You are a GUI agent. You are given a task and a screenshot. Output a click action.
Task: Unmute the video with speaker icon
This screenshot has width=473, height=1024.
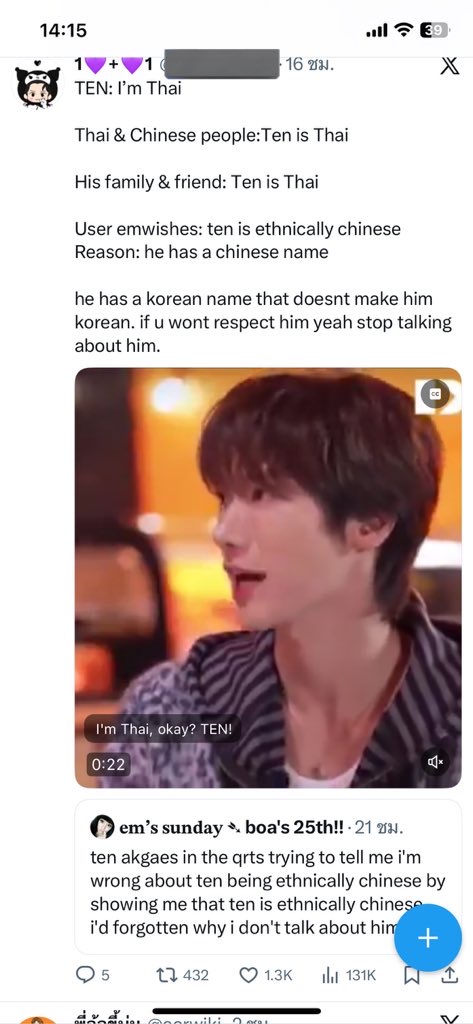[x=435, y=761]
